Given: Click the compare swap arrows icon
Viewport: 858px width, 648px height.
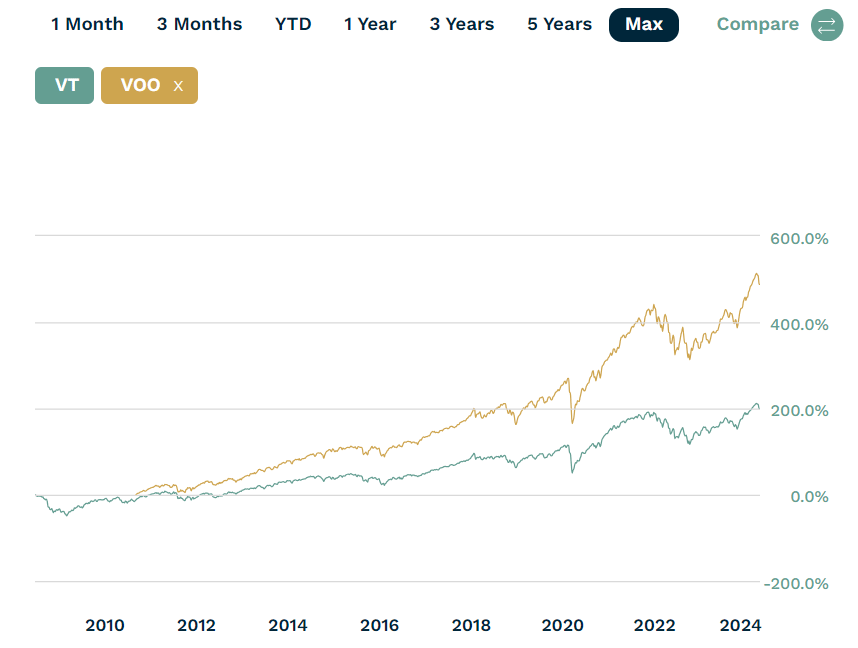Looking at the screenshot, I should [x=826, y=25].
